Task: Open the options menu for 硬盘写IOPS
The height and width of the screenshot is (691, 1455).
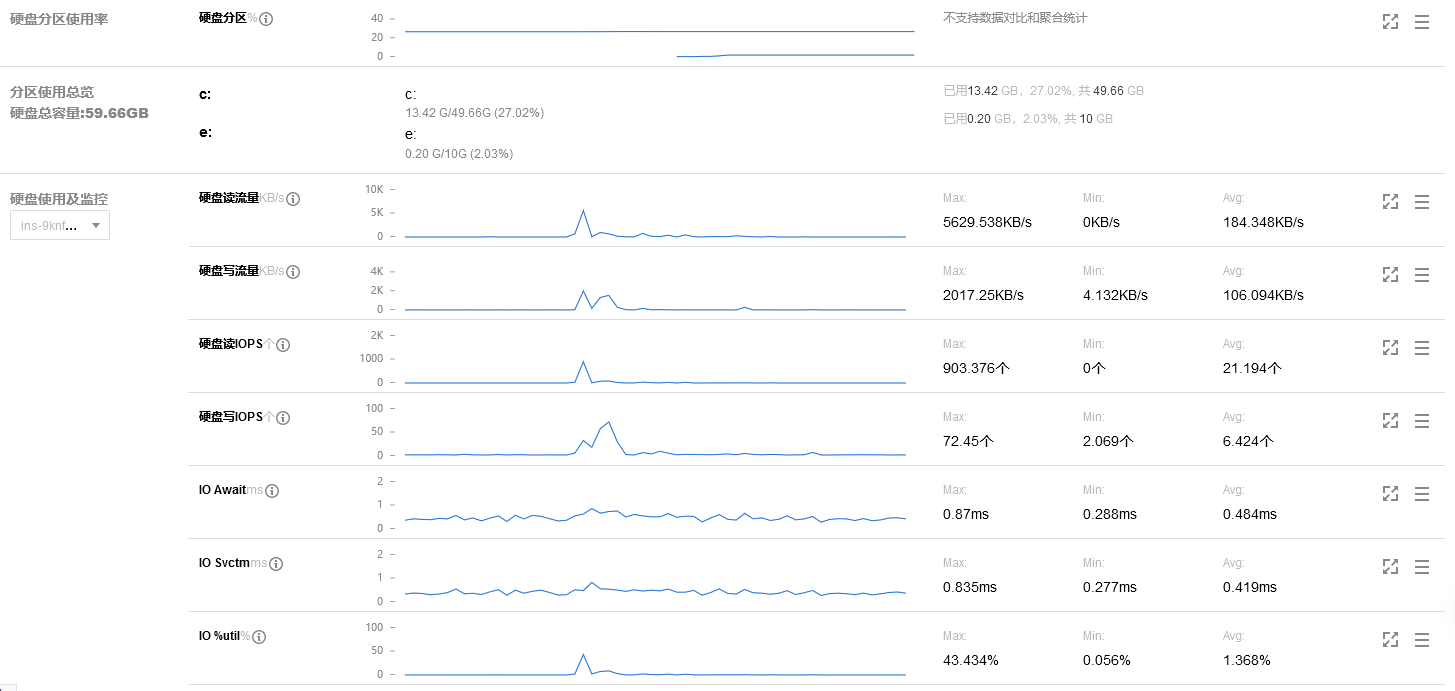Action: click(1422, 421)
